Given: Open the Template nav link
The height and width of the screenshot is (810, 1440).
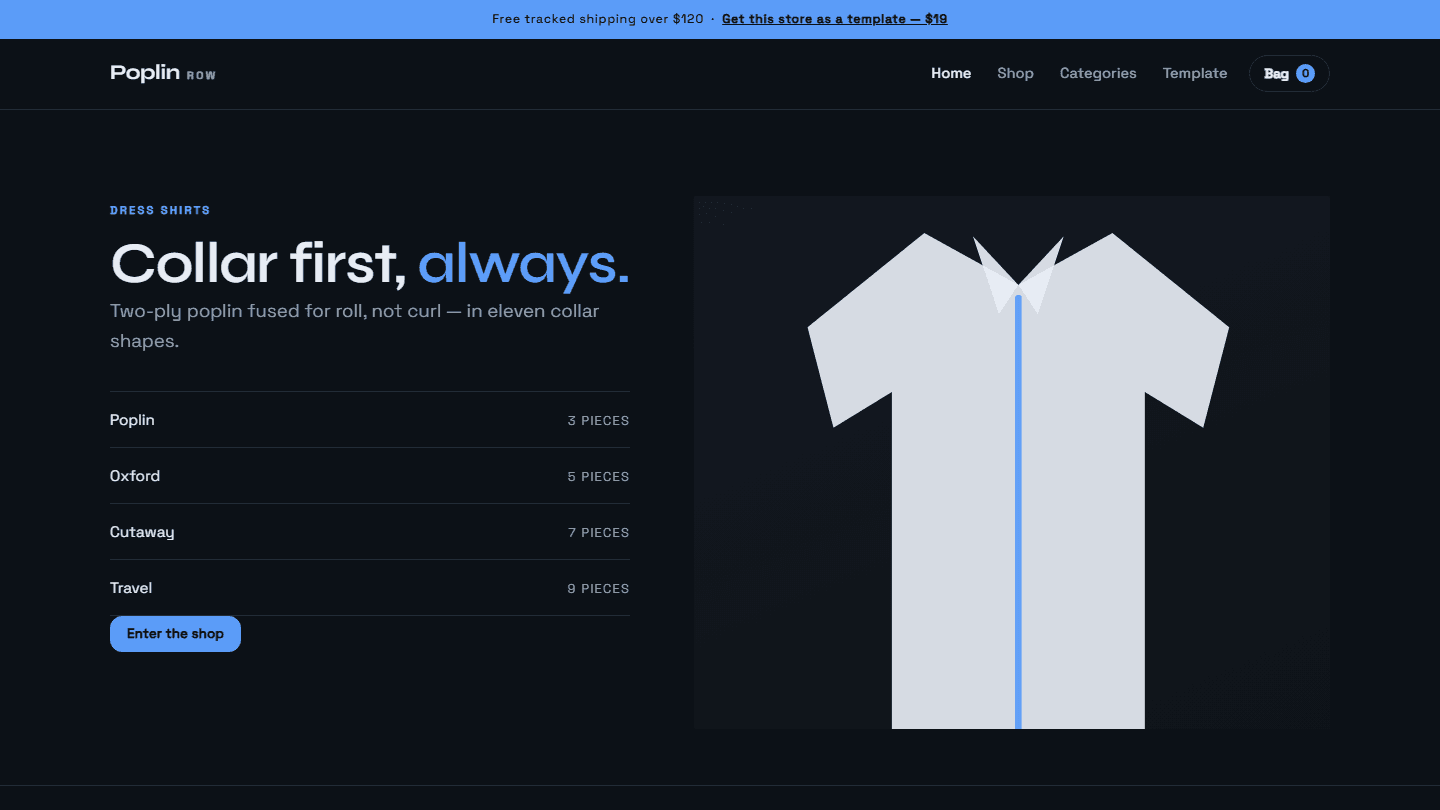Looking at the screenshot, I should tap(1195, 73).
